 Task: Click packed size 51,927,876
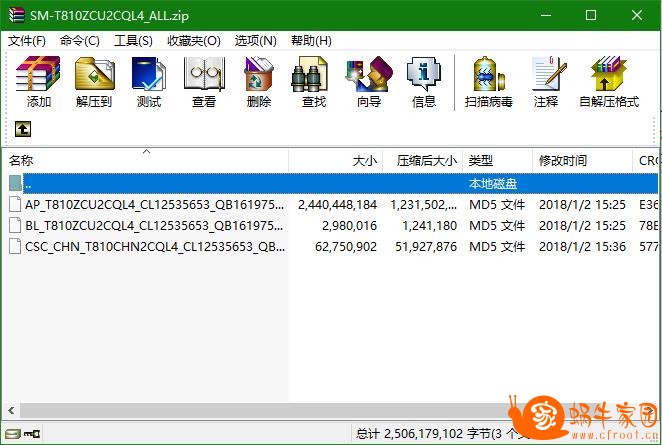tap(426, 247)
